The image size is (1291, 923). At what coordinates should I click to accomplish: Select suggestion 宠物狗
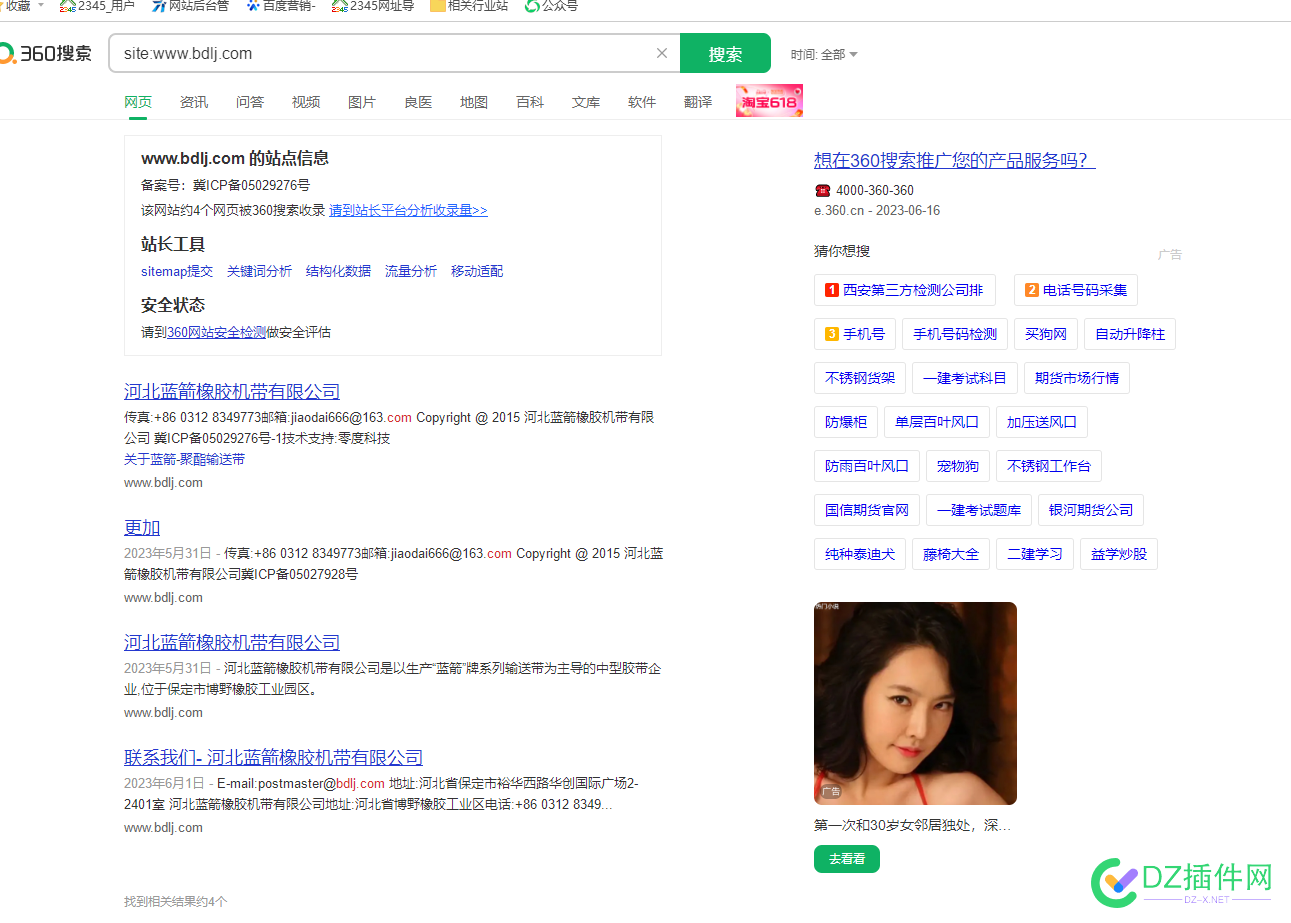tap(958, 466)
